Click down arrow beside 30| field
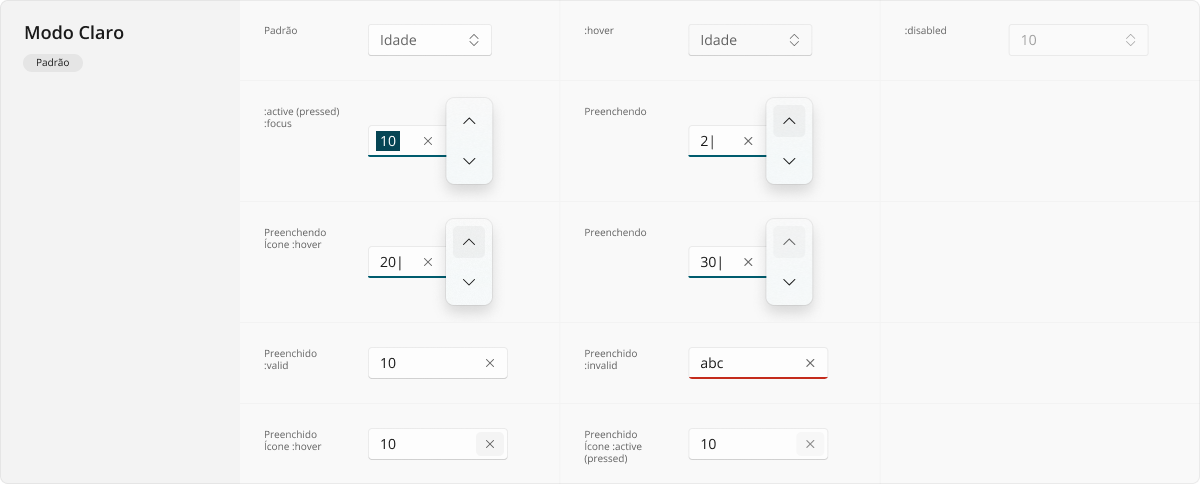 tap(789, 282)
